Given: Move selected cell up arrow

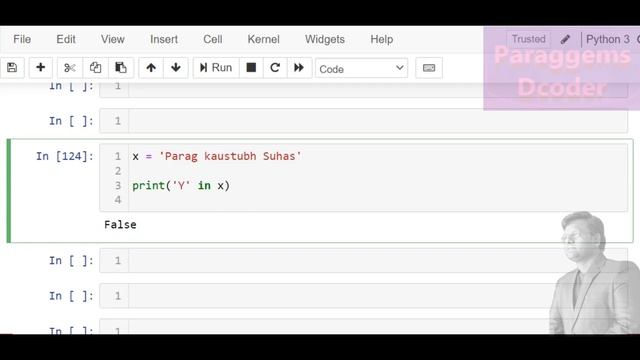Looking at the screenshot, I should pyautogui.click(x=151, y=68).
